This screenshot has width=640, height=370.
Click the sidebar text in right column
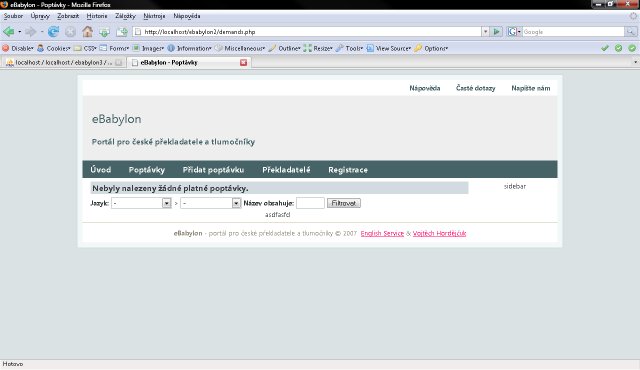click(515, 186)
